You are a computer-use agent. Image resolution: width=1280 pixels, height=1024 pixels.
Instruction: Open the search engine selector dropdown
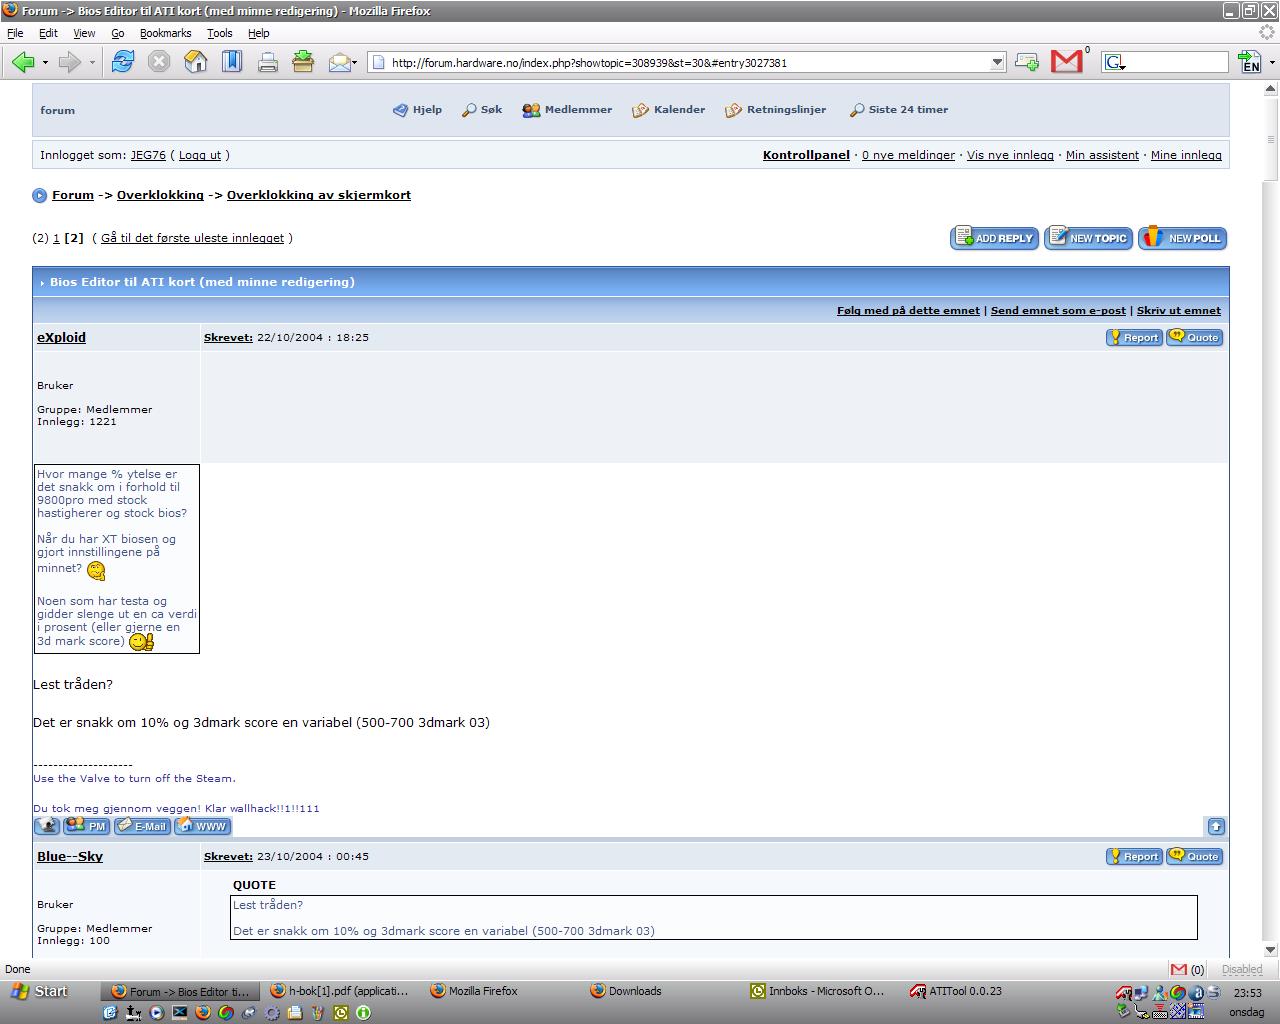click(x=1115, y=62)
